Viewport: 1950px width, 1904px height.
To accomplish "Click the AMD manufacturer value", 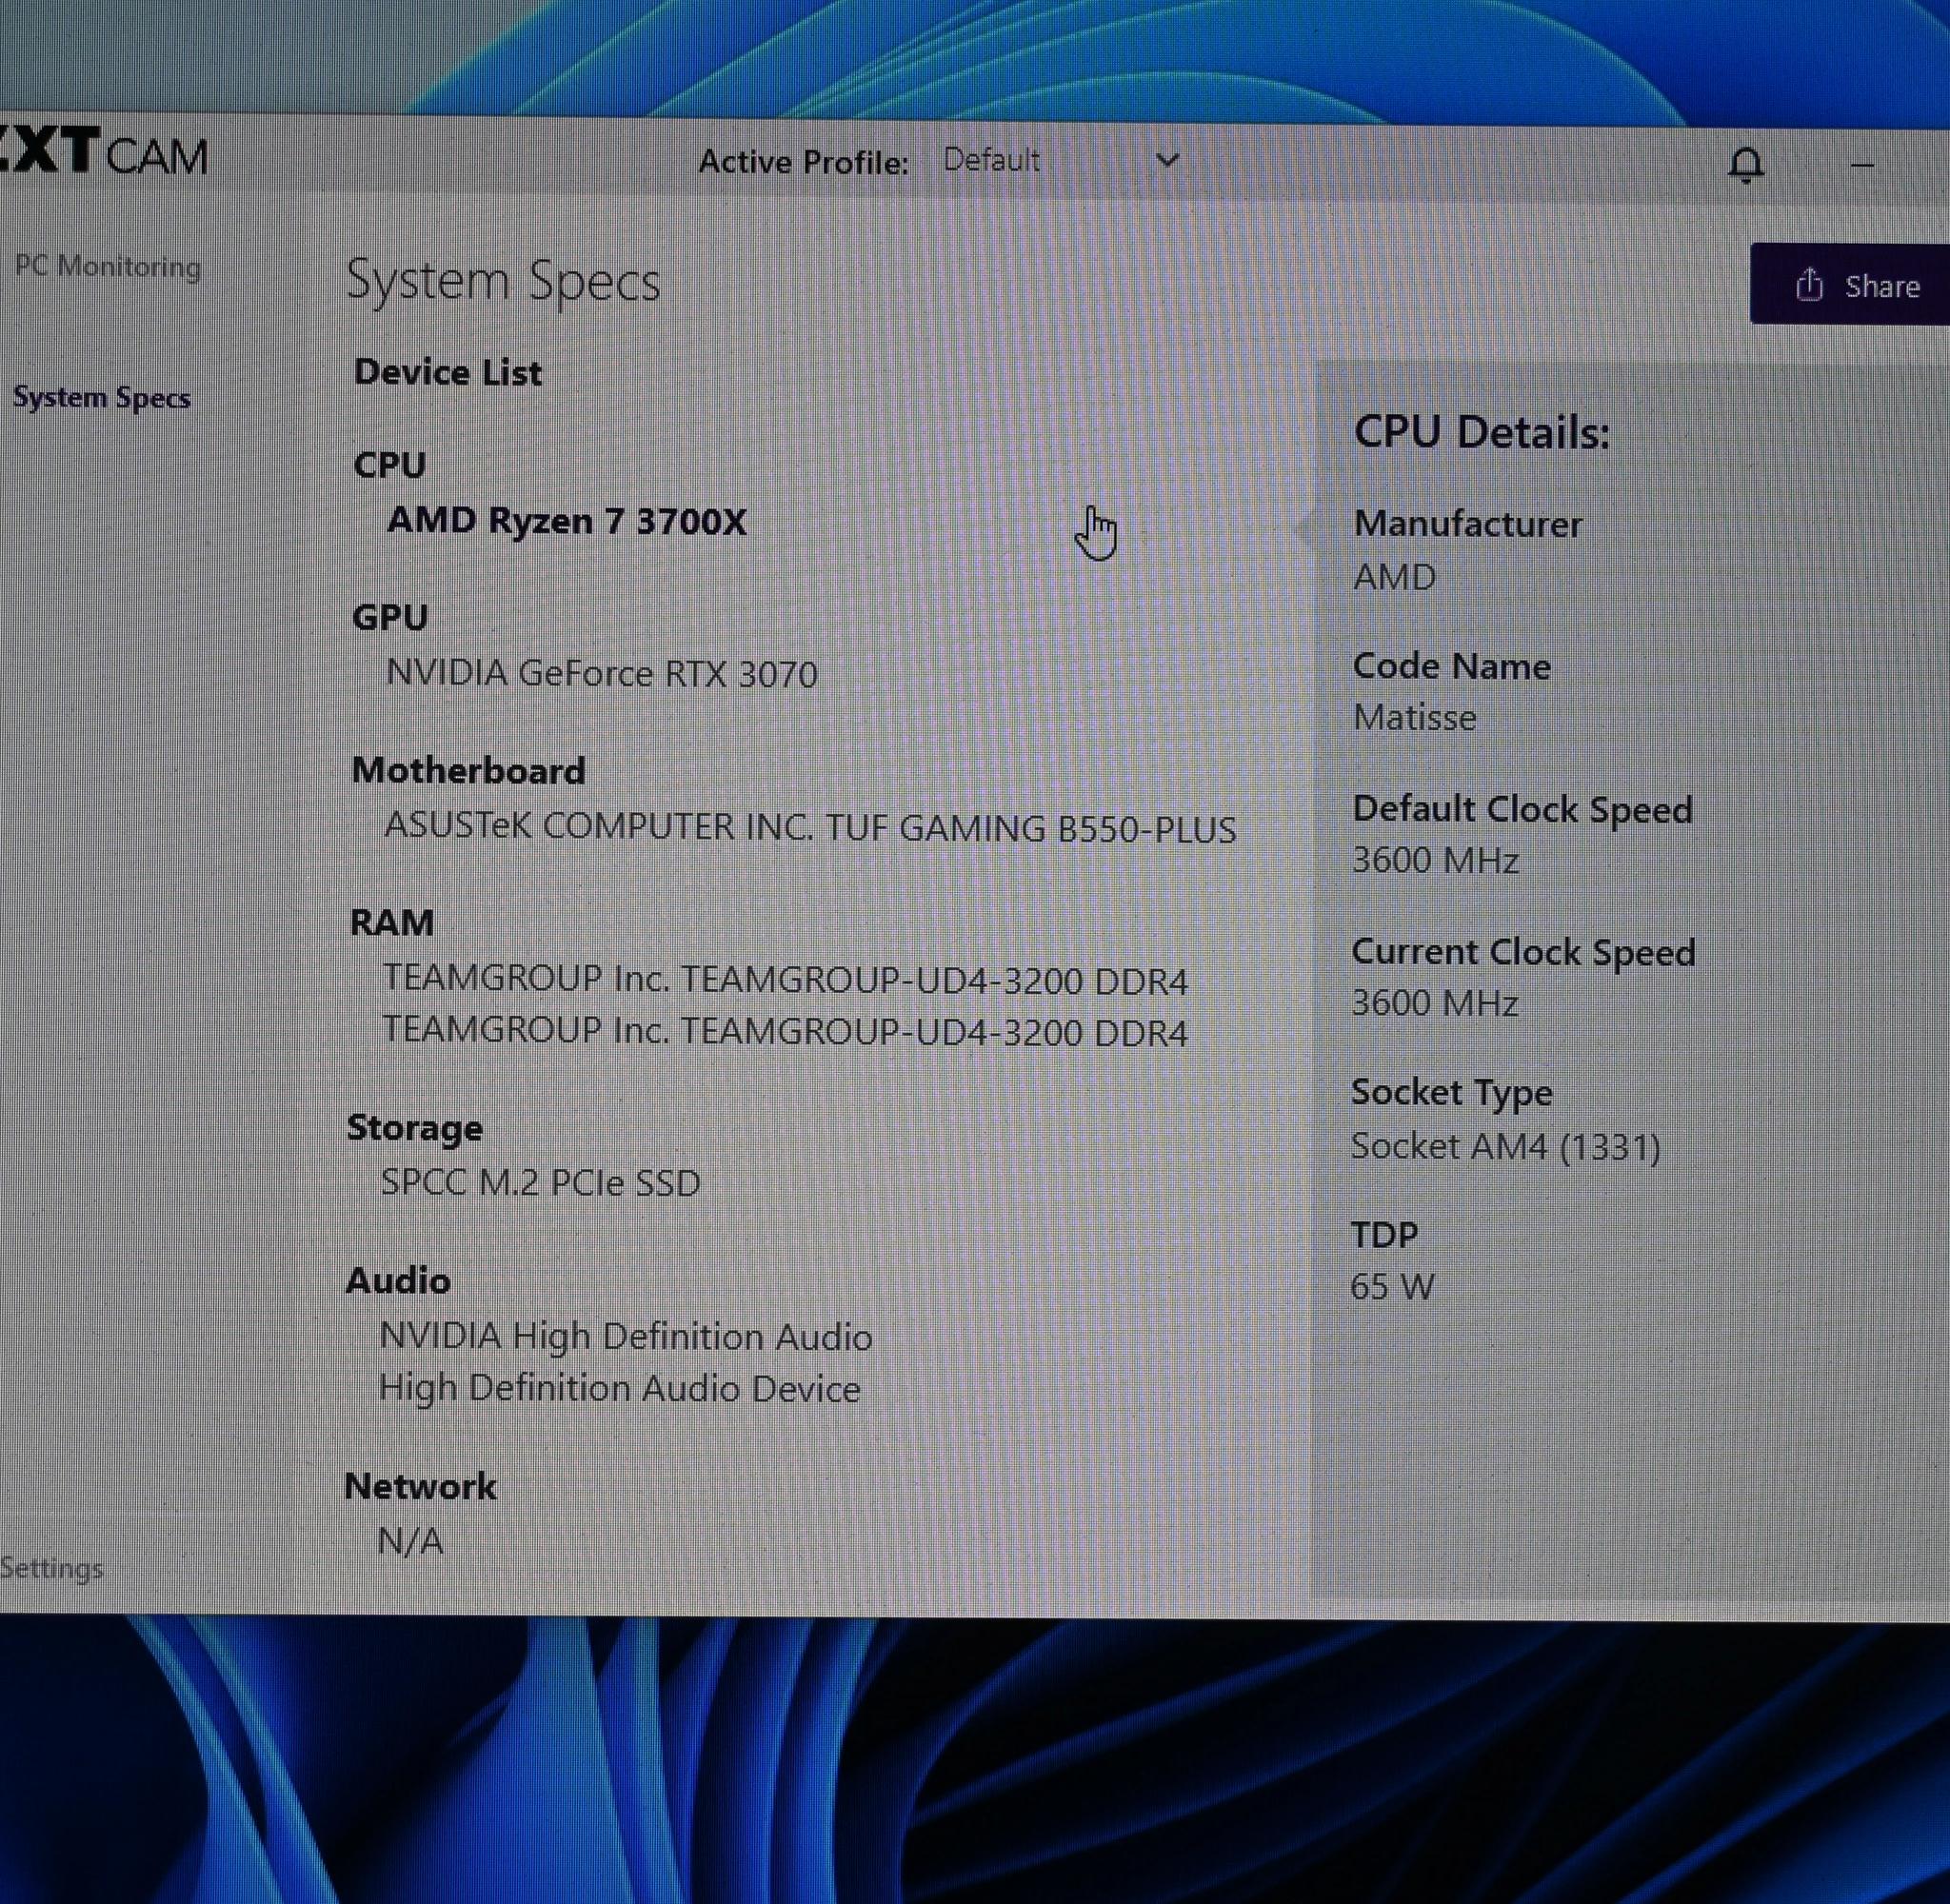I will coord(1395,577).
